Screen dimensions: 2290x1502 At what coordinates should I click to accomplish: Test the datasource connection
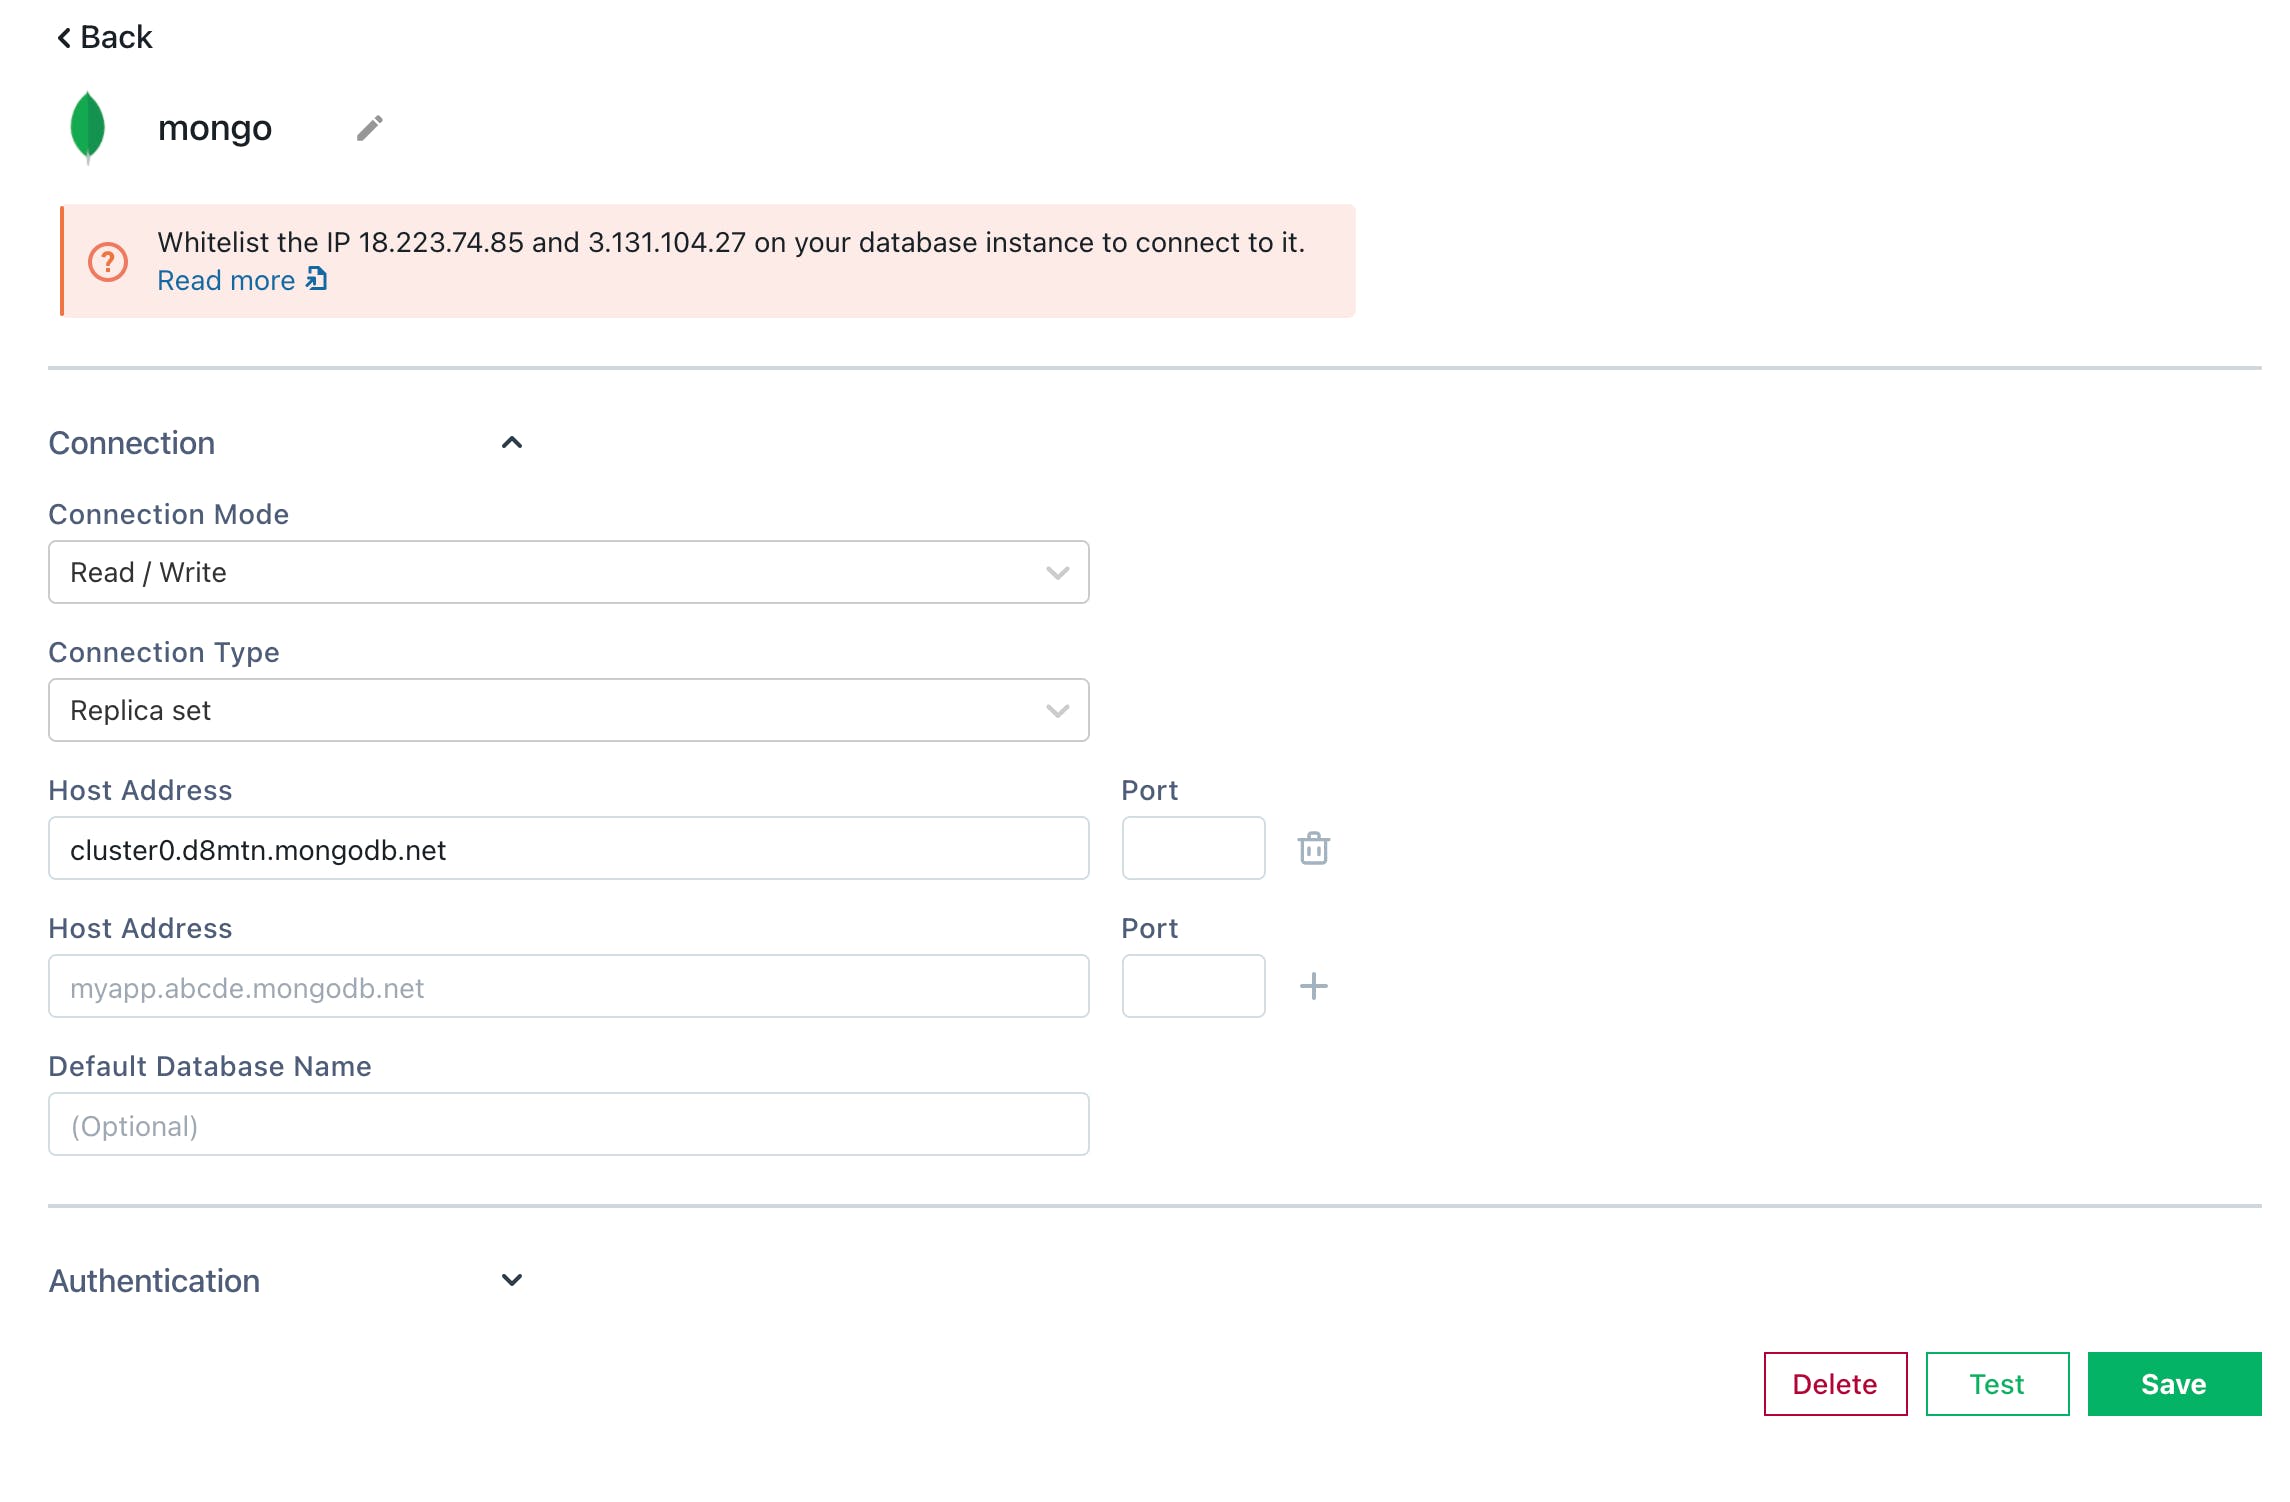pyautogui.click(x=1996, y=1384)
